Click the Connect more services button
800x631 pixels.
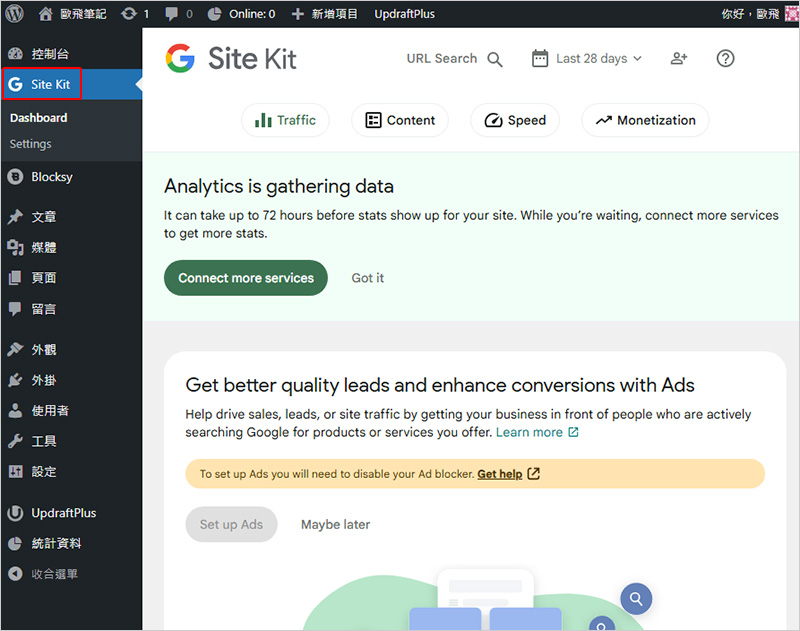coord(246,278)
